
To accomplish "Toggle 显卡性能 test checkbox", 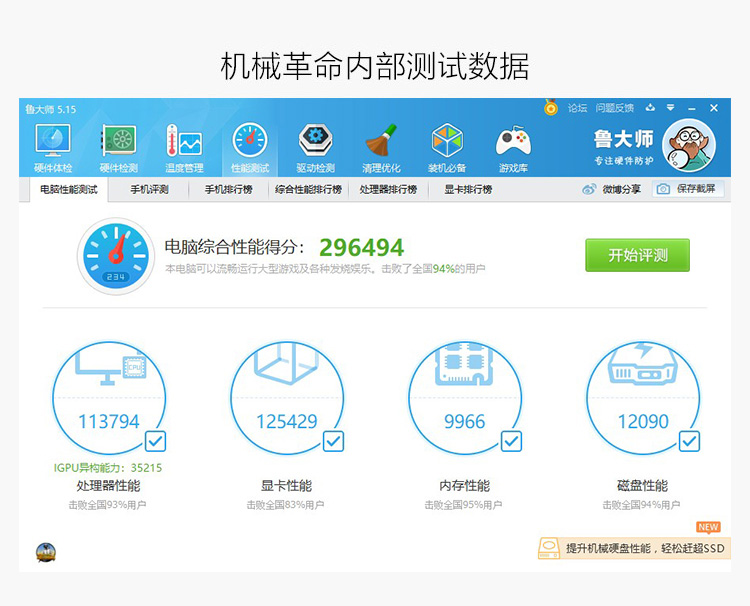I will pos(333,441).
